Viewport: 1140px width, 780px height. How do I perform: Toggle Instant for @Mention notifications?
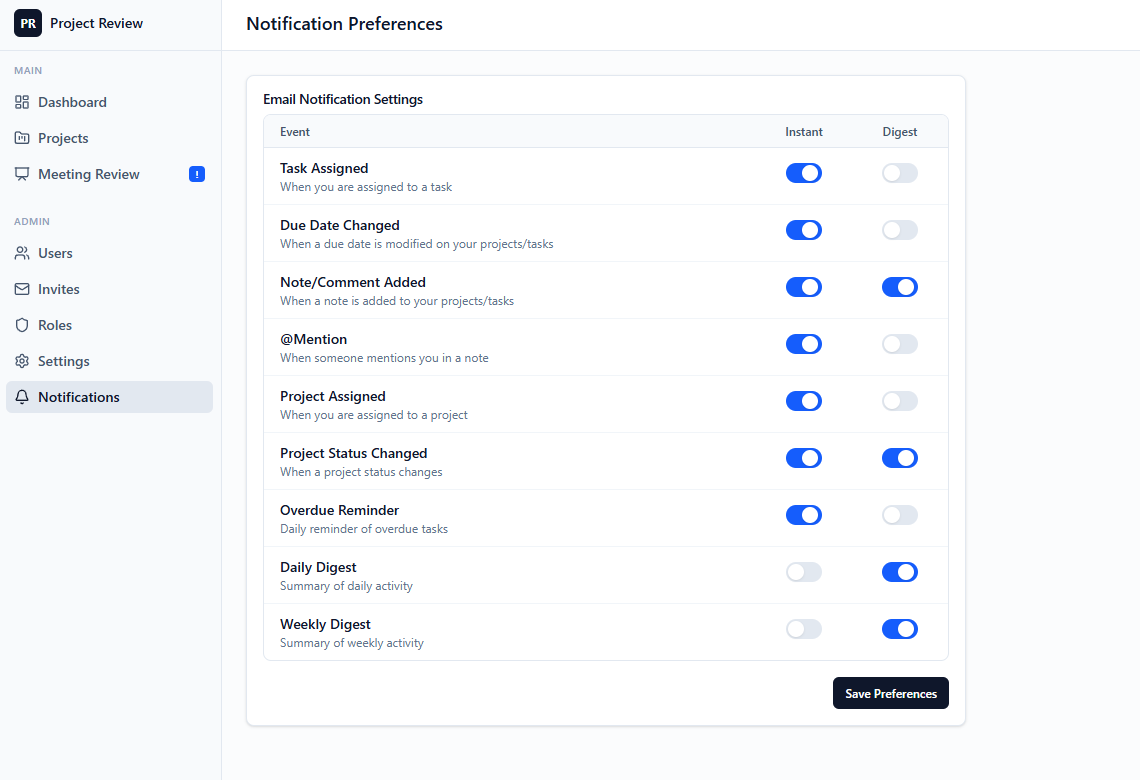coord(804,343)
